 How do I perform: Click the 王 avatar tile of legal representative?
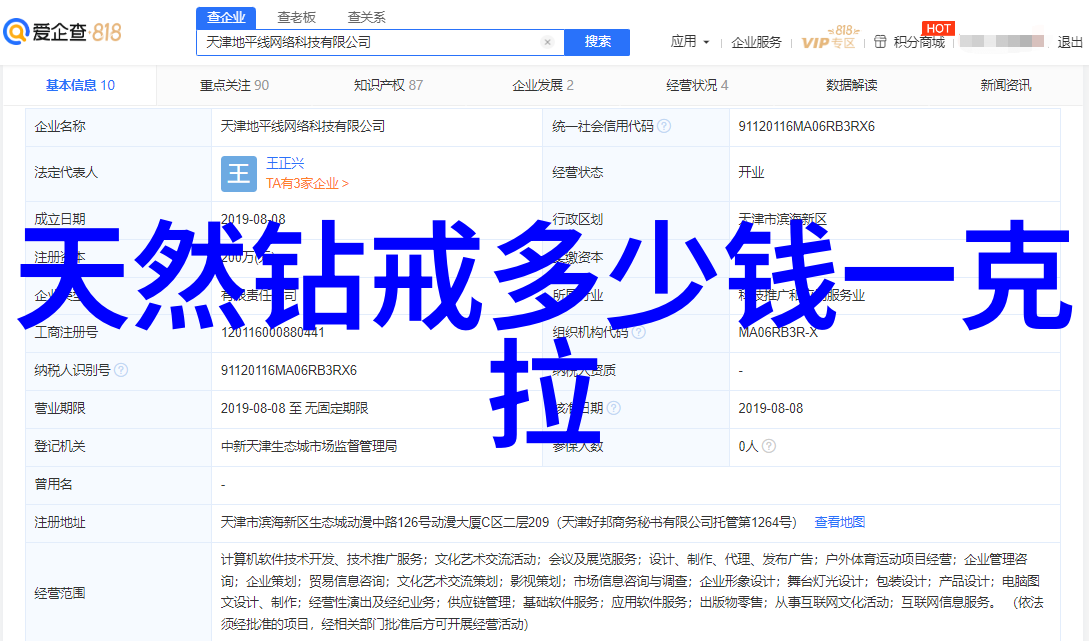click(x=239, y=174)
